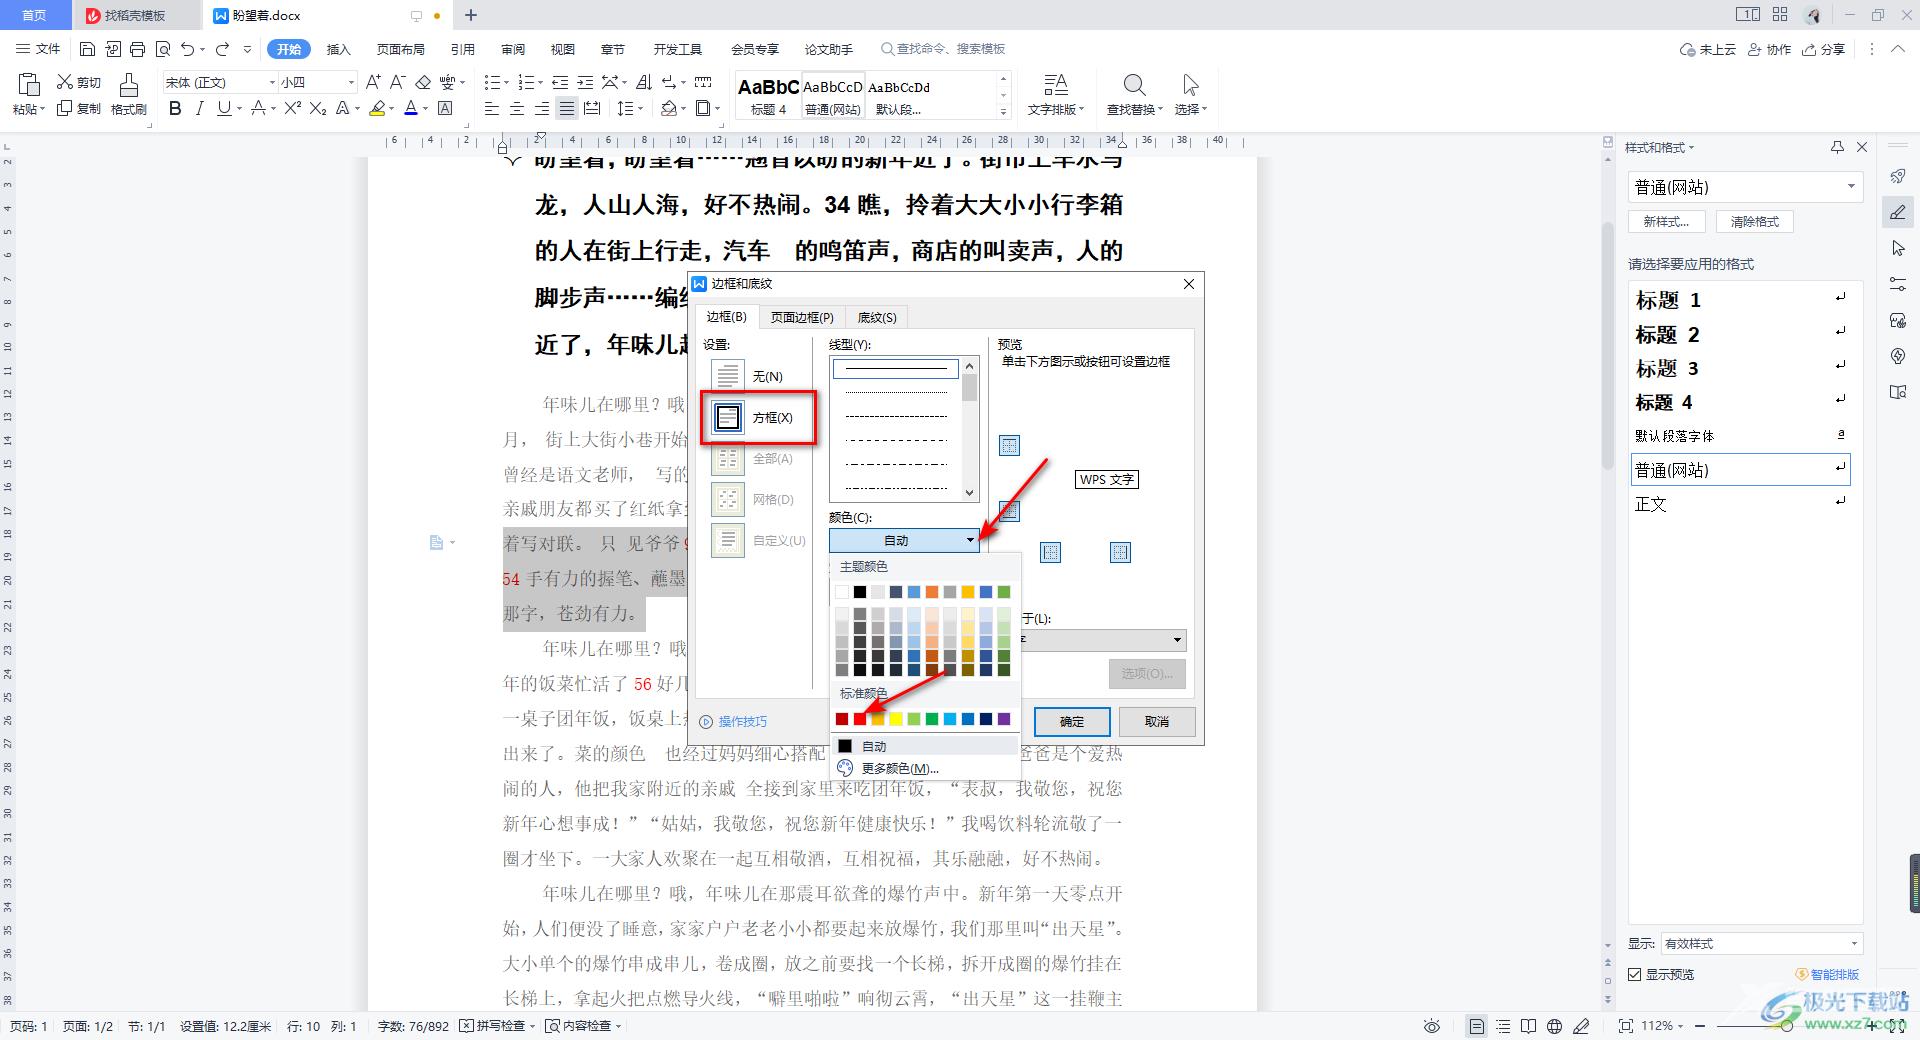This screenshot has width=1920, height=1040.
Task: Click the Redo arrow icon
Action: pos(222,49)
